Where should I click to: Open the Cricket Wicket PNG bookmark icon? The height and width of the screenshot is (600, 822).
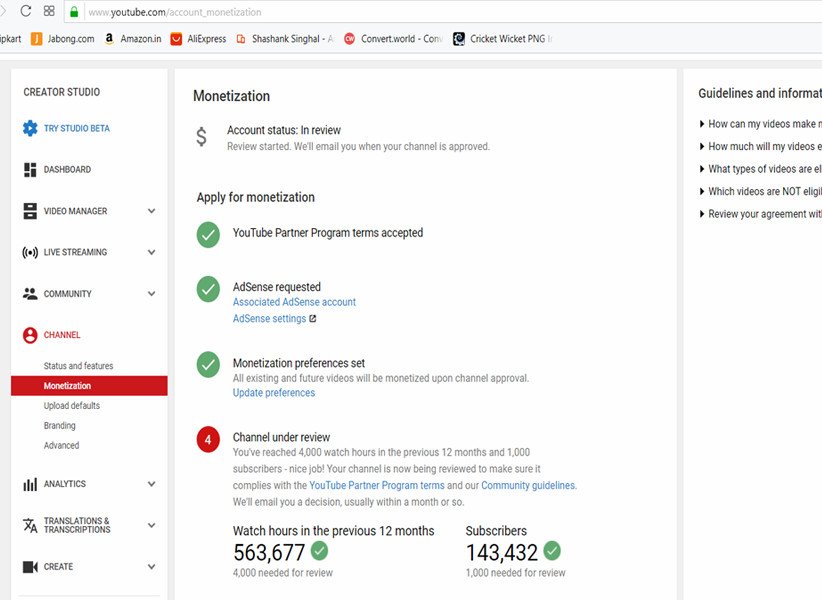click(459, 39)
